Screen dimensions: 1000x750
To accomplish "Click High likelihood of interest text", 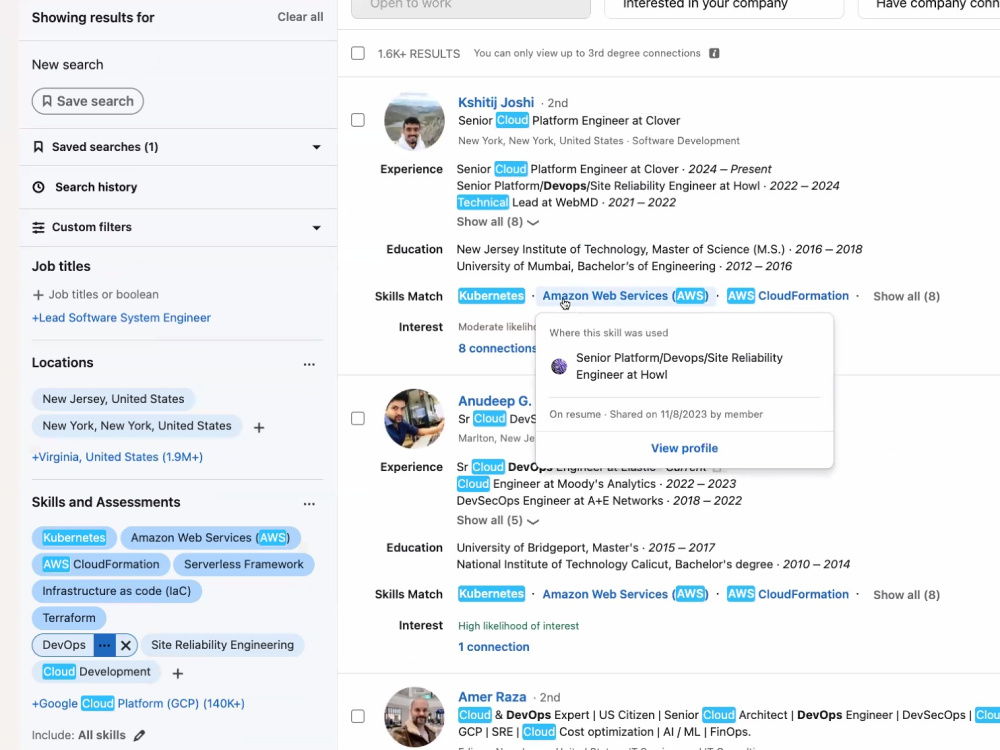I will [x=518, y=626].
